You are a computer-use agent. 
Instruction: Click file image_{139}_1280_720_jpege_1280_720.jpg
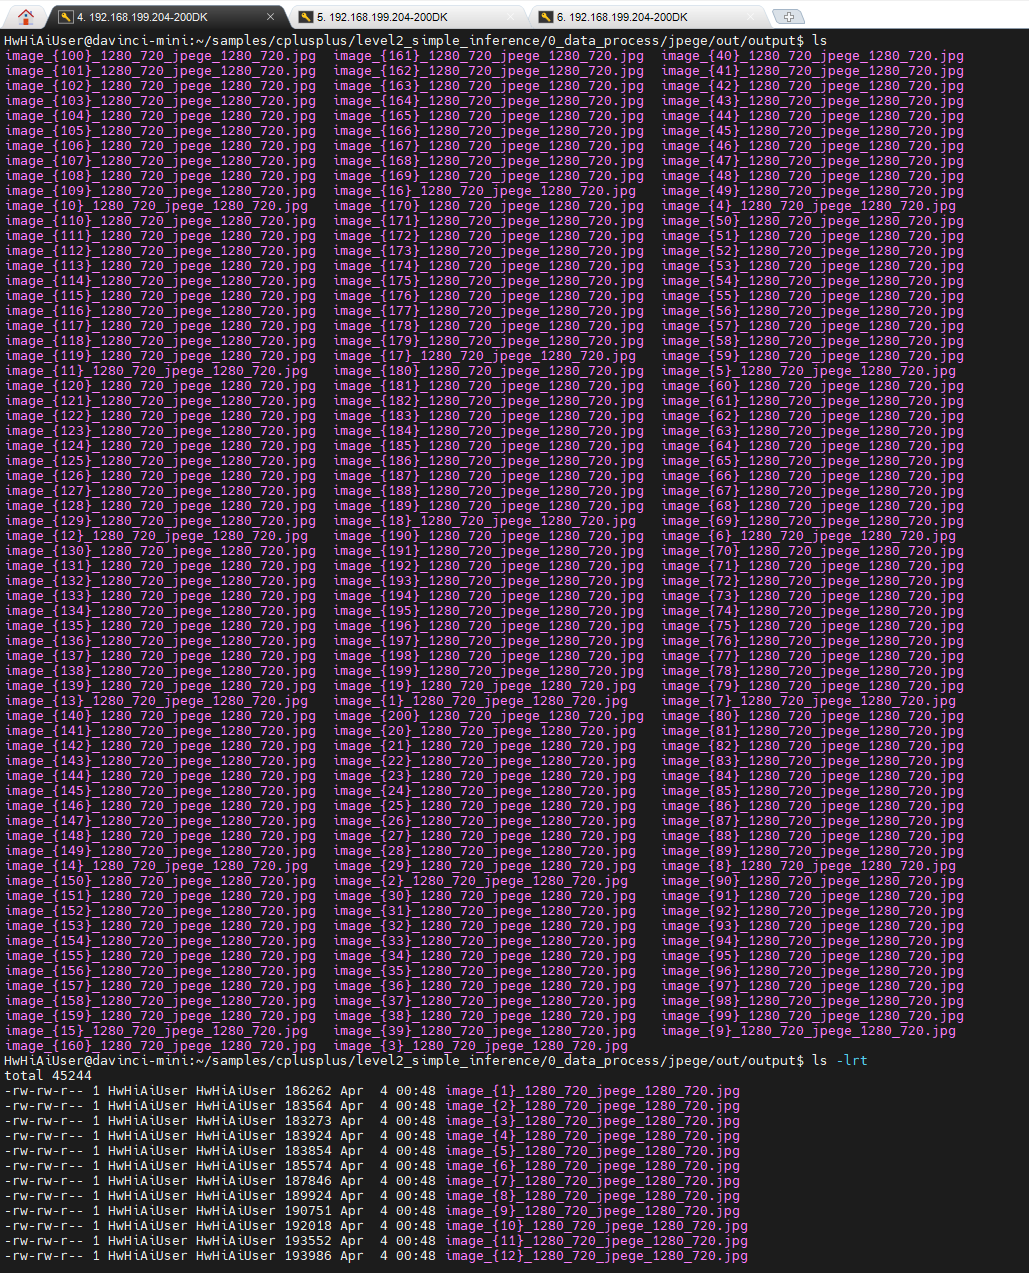tap(161, 686)
